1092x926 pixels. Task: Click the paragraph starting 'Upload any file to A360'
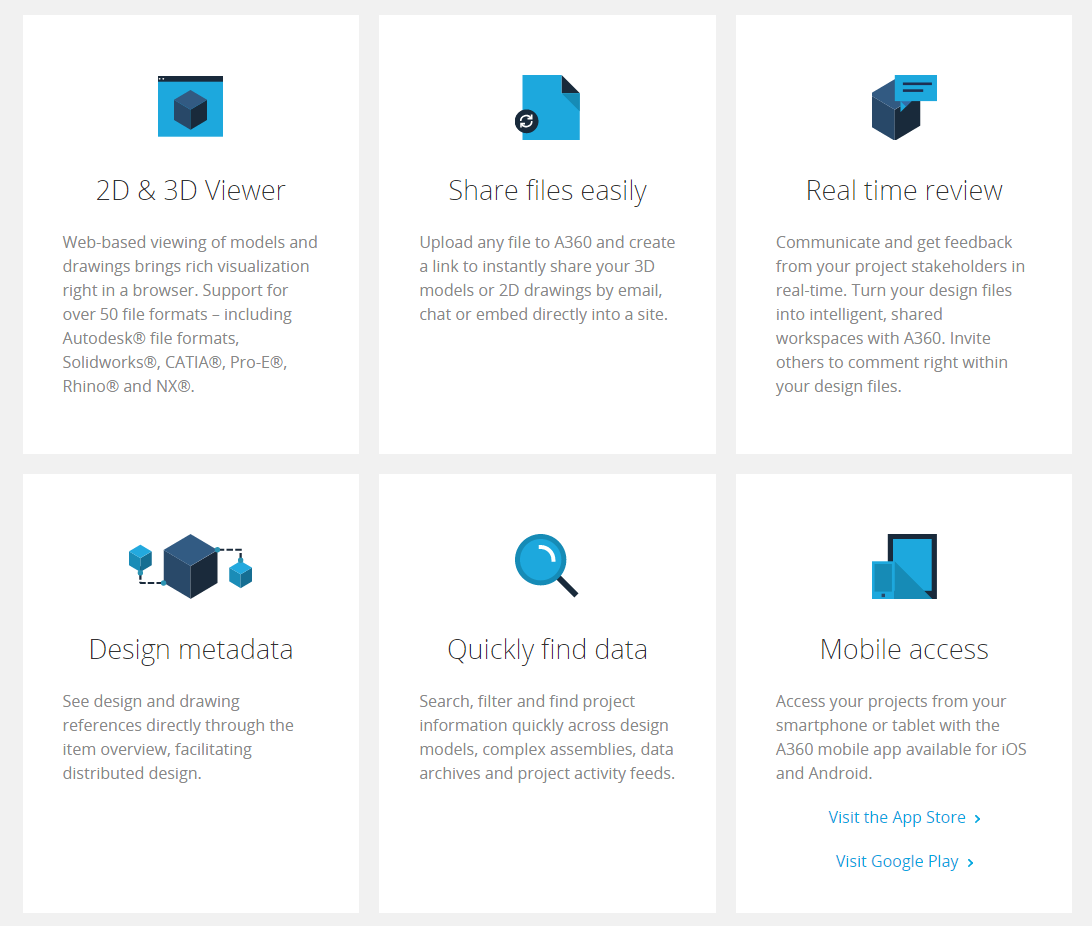pyautogui.click(x=547, y=278)
